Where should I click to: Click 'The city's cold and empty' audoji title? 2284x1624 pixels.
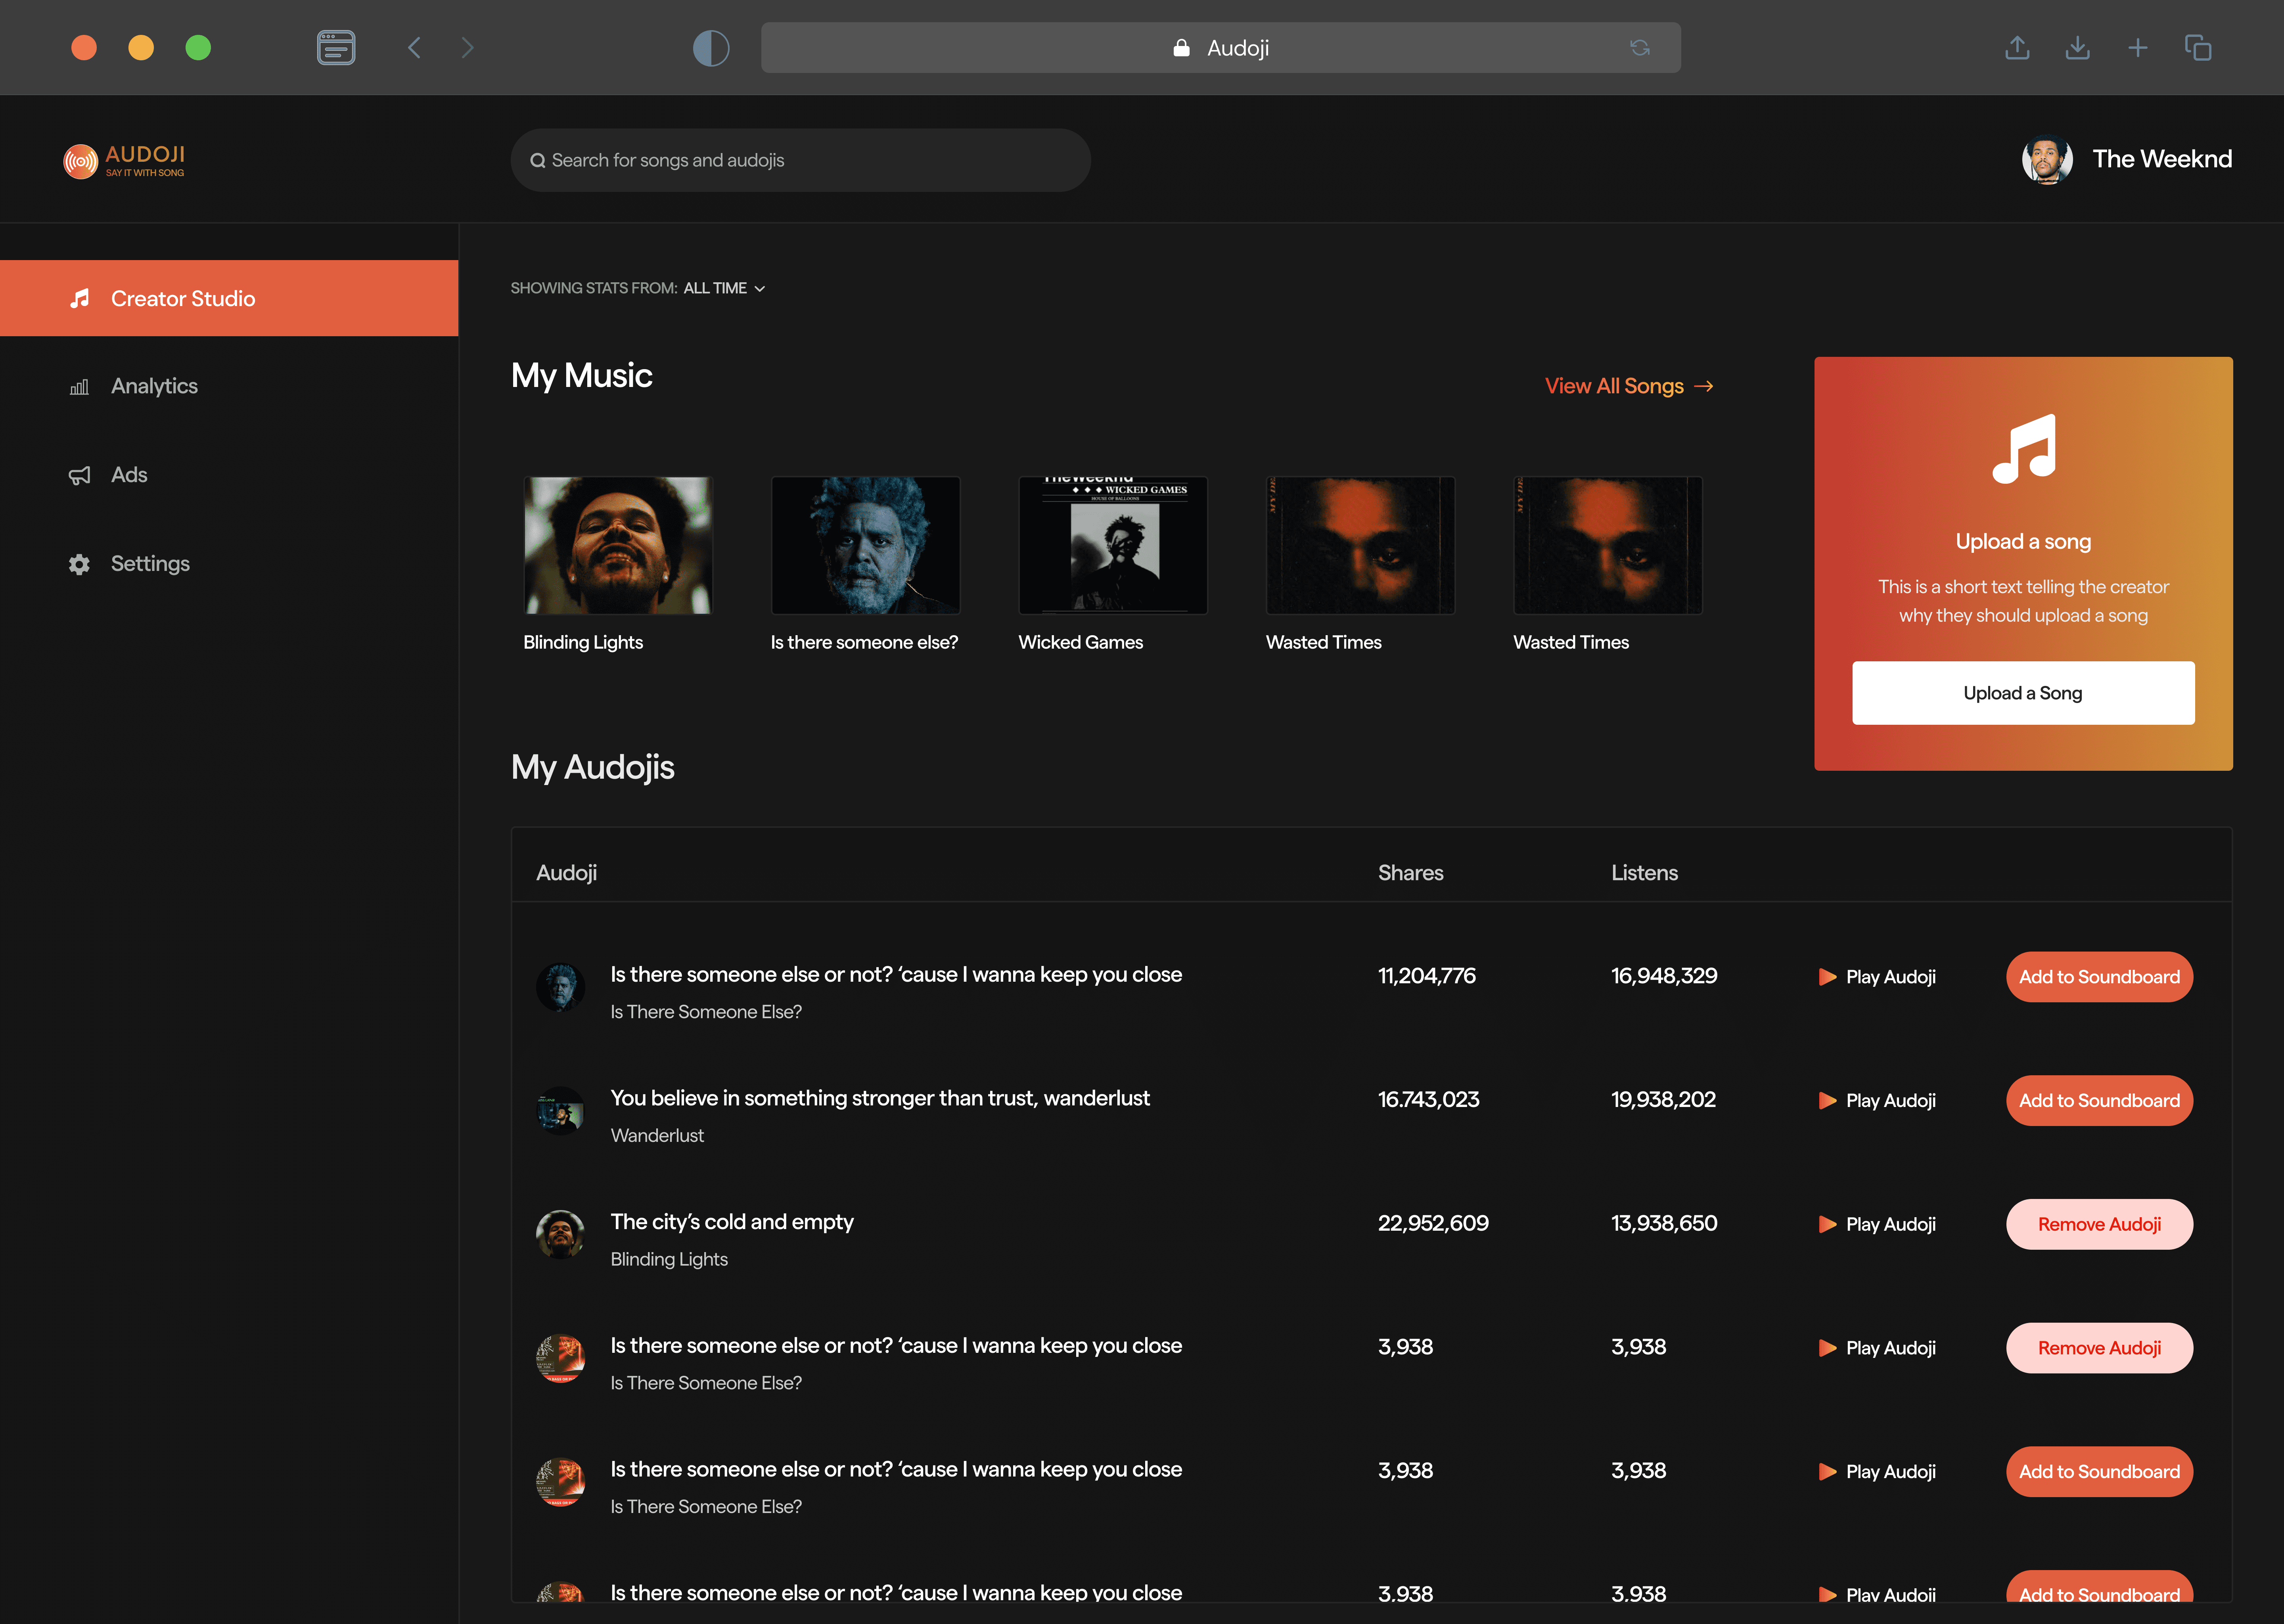pyautogui.click(x=732, y=1222)
